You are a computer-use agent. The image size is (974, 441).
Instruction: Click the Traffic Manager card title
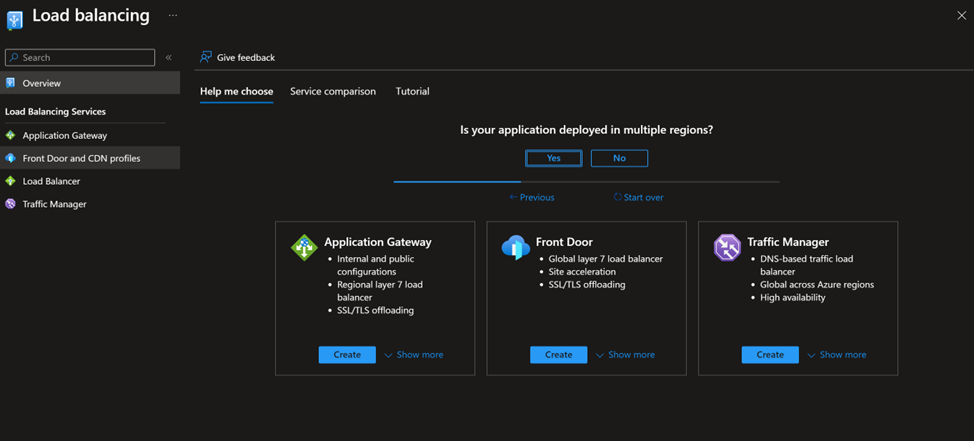pos(788,242)
